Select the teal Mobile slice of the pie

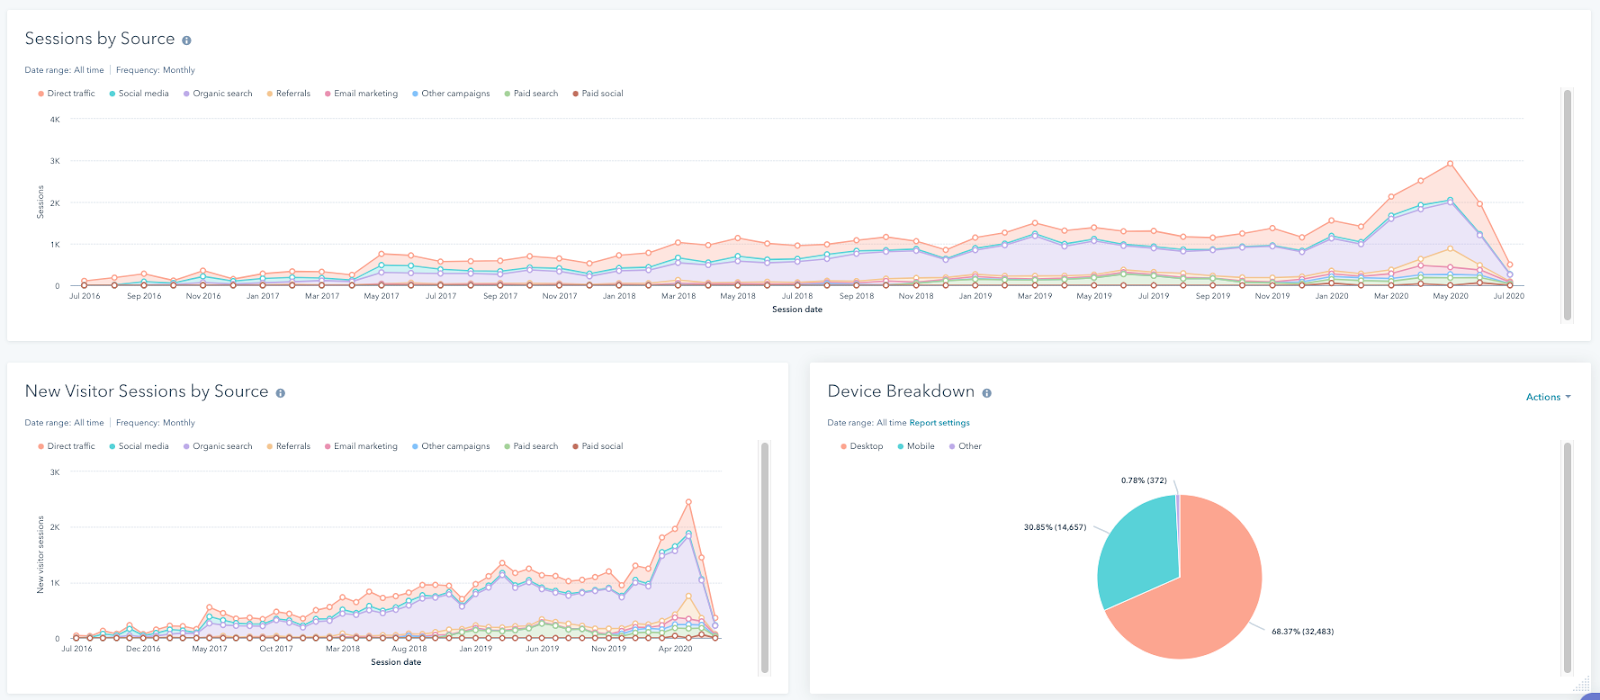coord(1140,550)
